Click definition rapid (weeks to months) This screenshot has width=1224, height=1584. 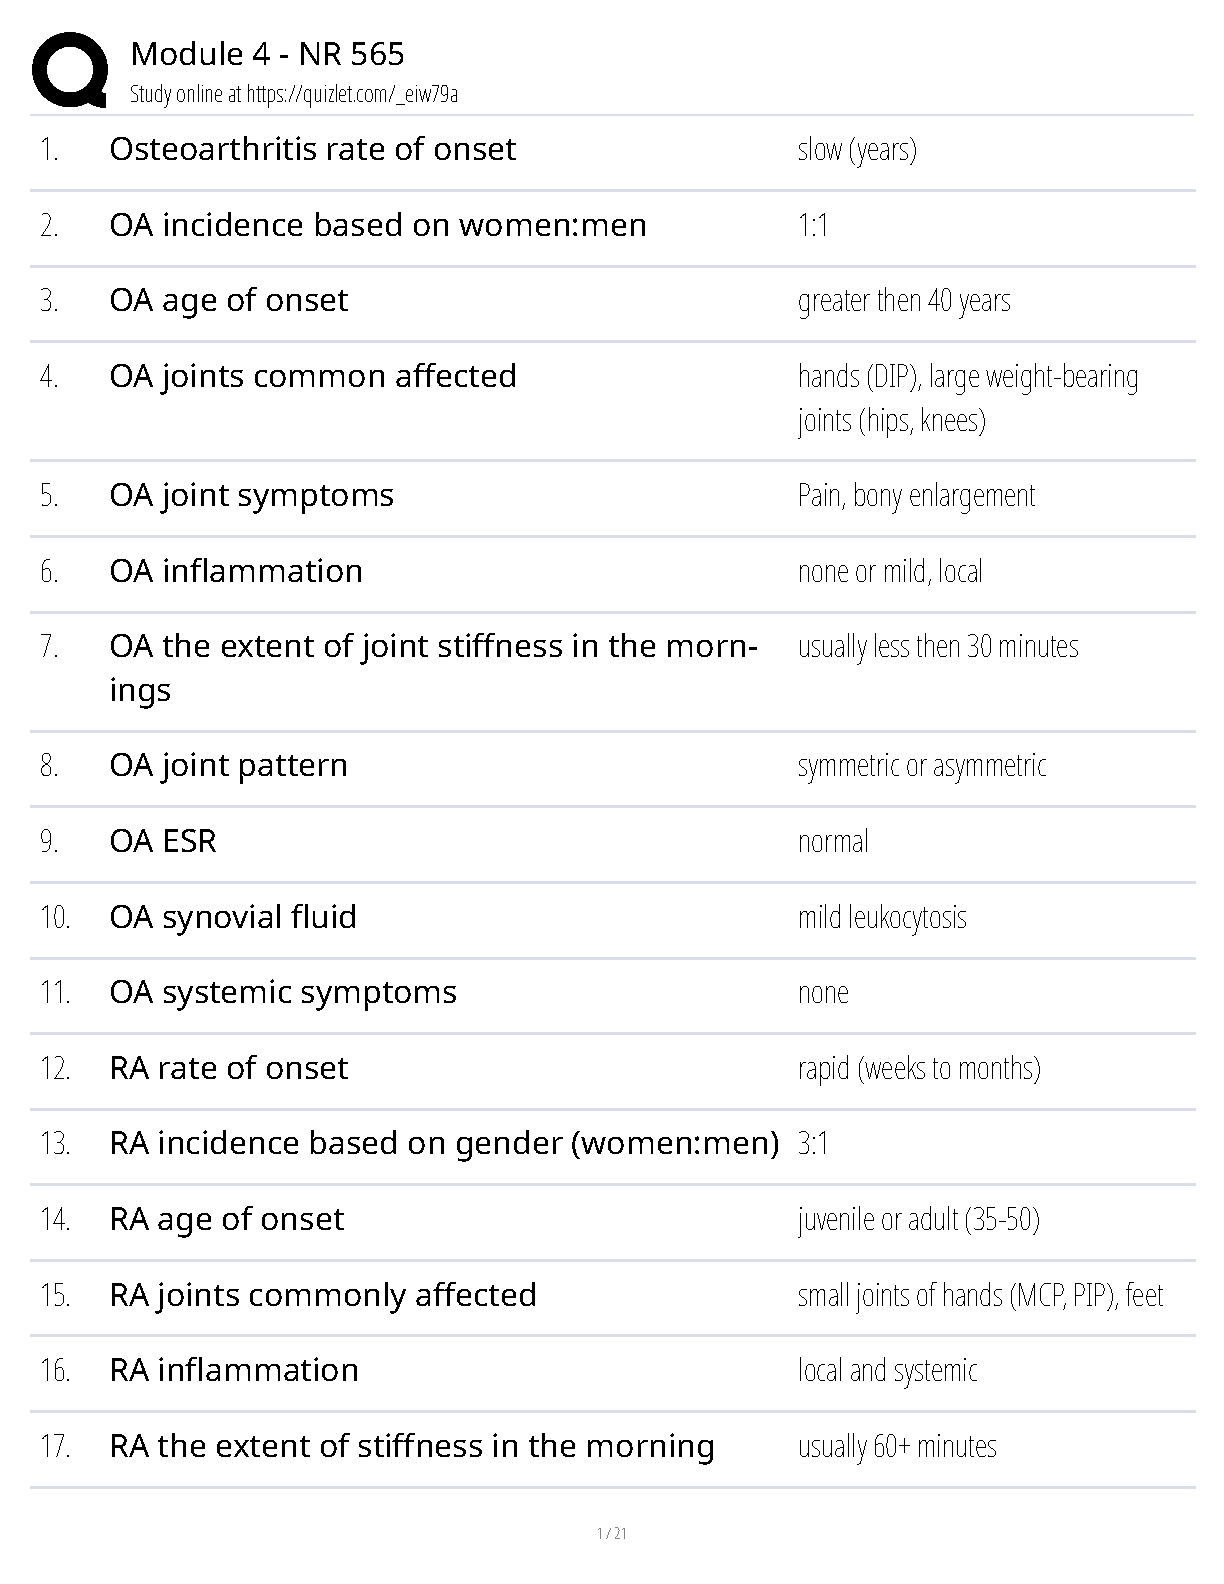pyautogui.click(x=918, y=1069)
